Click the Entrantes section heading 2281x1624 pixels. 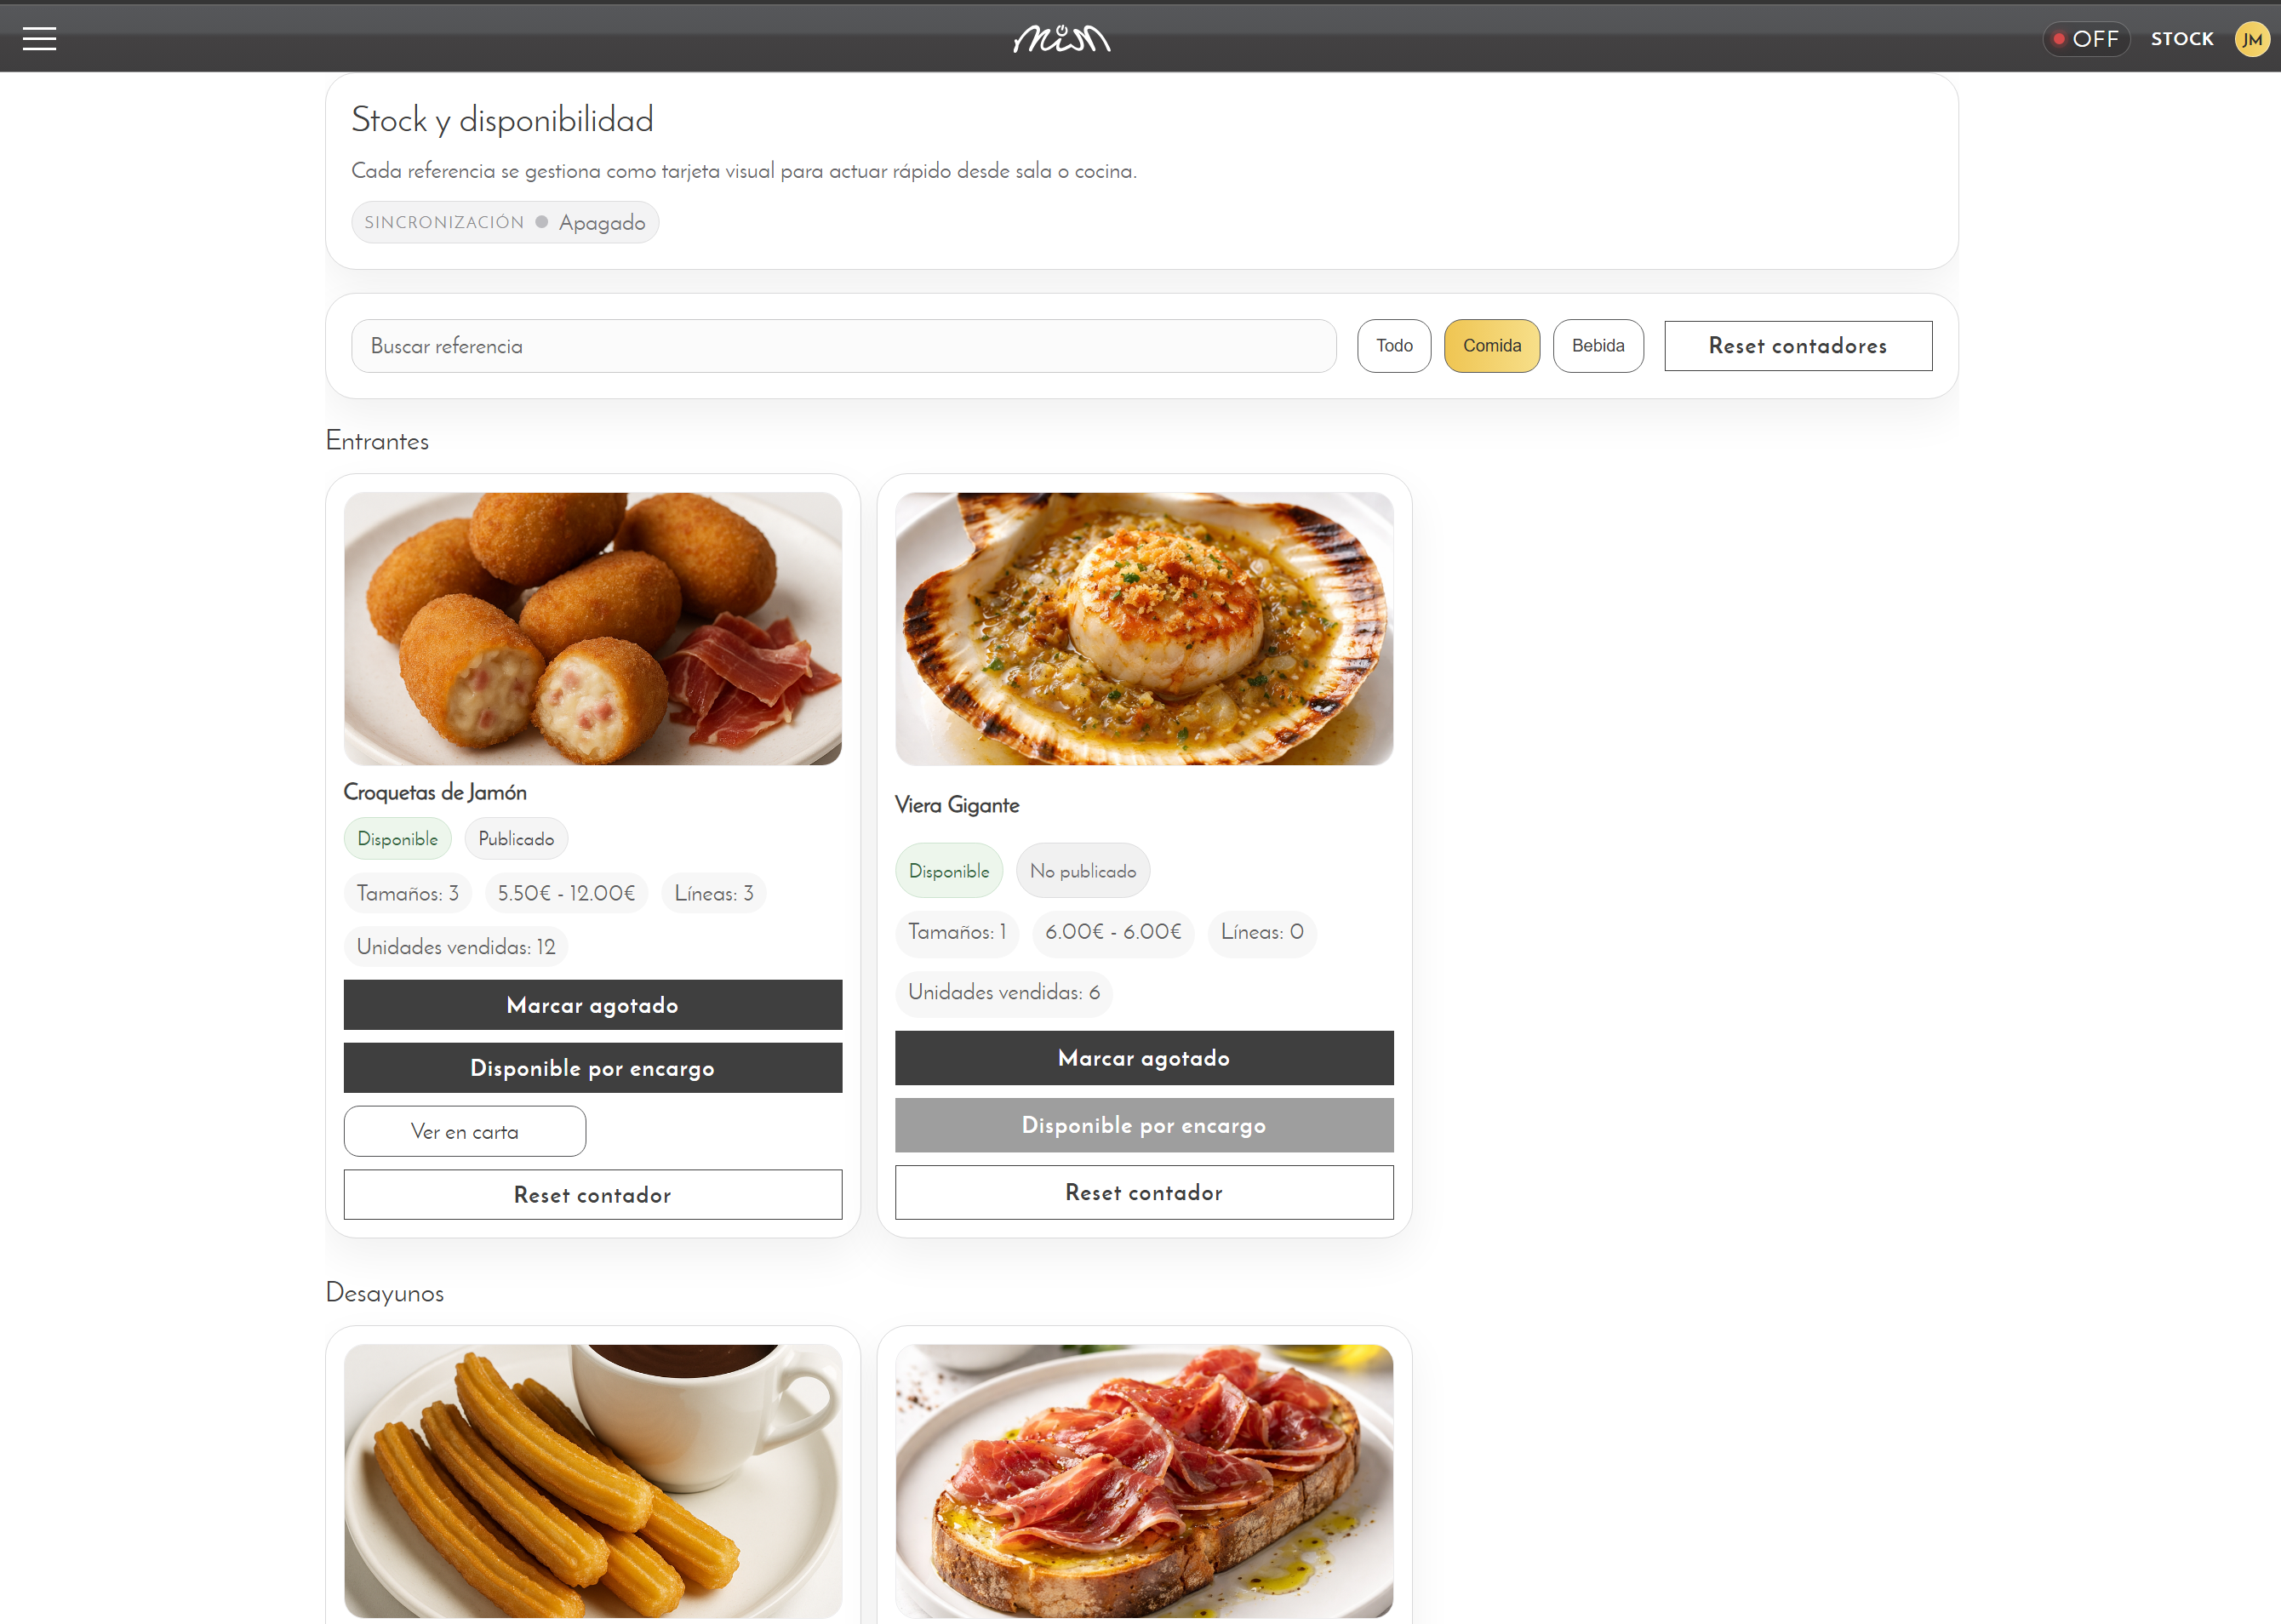(377, 441)
